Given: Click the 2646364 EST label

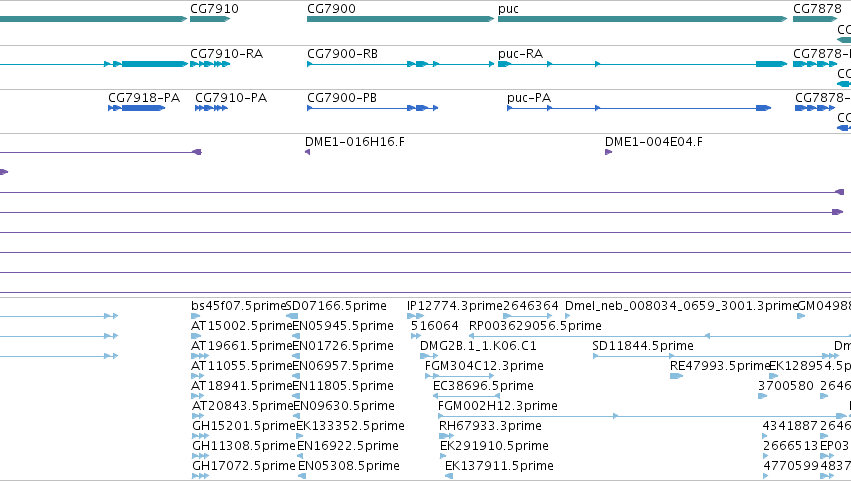Looking at the screenshot, I should [531, 306].
